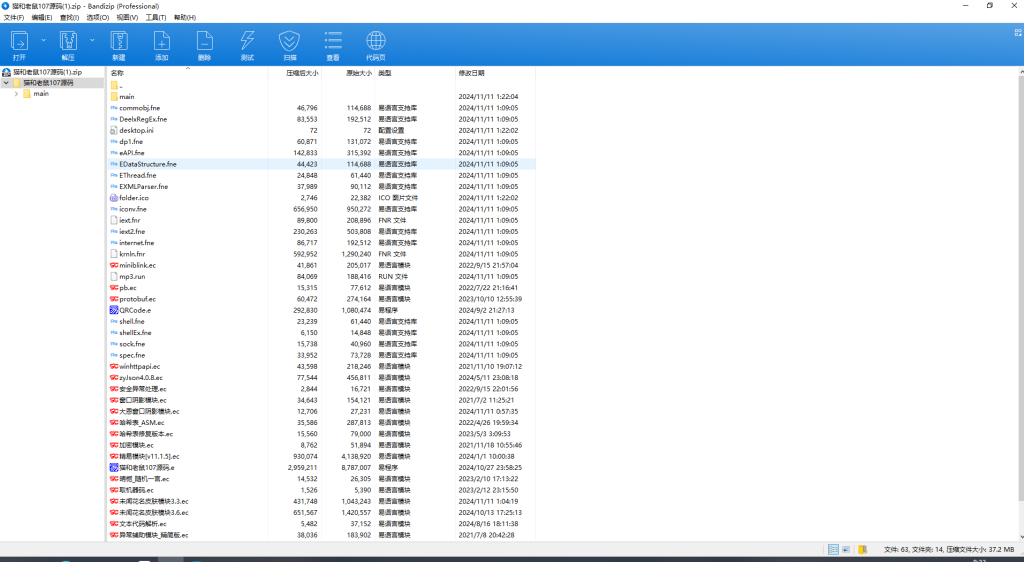Screen dimensions: 1024x562
Task: Select winhttpapi.ec file
Action: (140, 366)
